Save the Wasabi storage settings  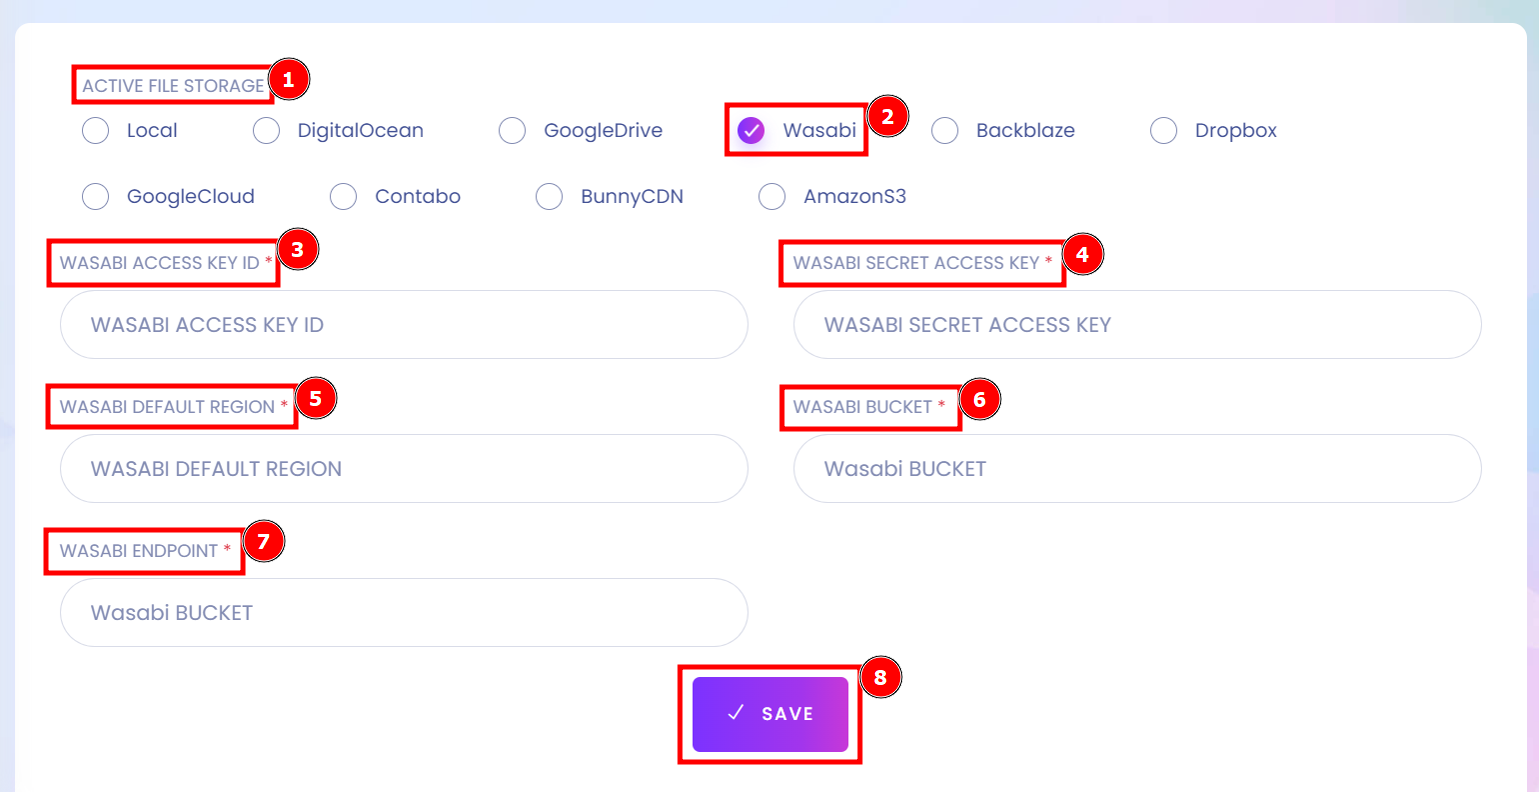(x=770, y=714)
